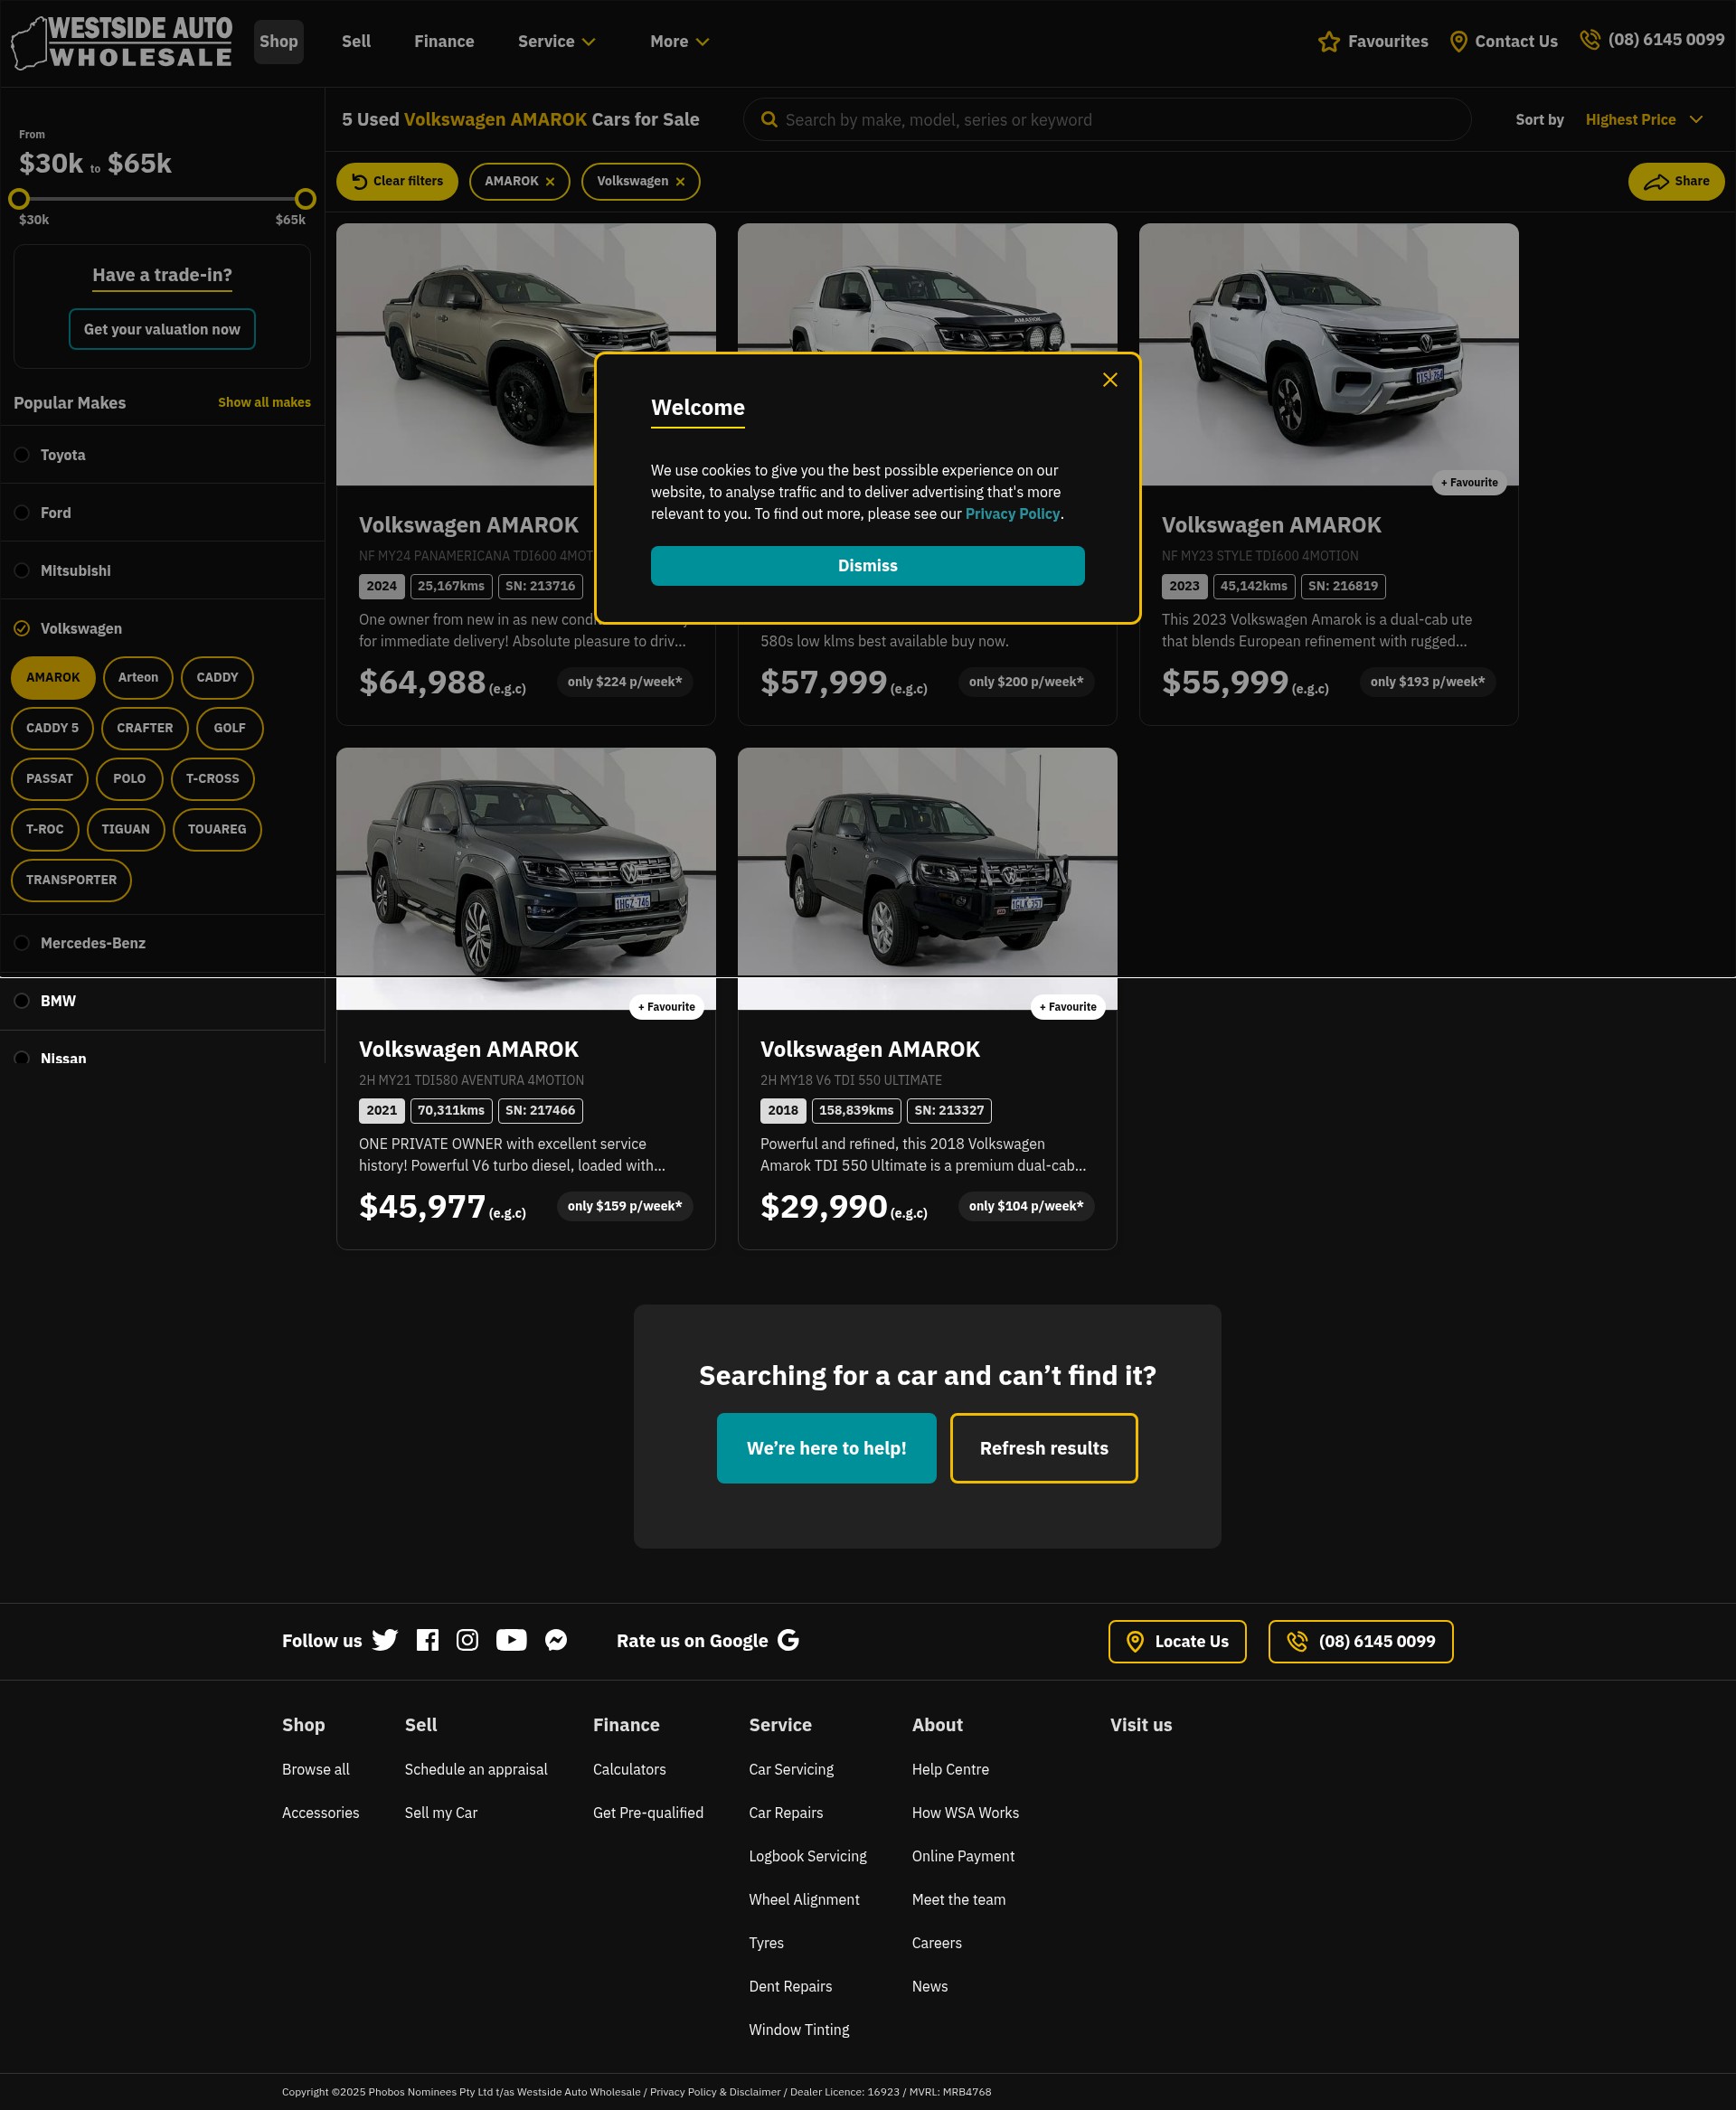Image resolution: width=1736 pixels, height=2110 pixels.
Task: Toggle the TOUAREG model chip
Action: [x=217, y=829]
